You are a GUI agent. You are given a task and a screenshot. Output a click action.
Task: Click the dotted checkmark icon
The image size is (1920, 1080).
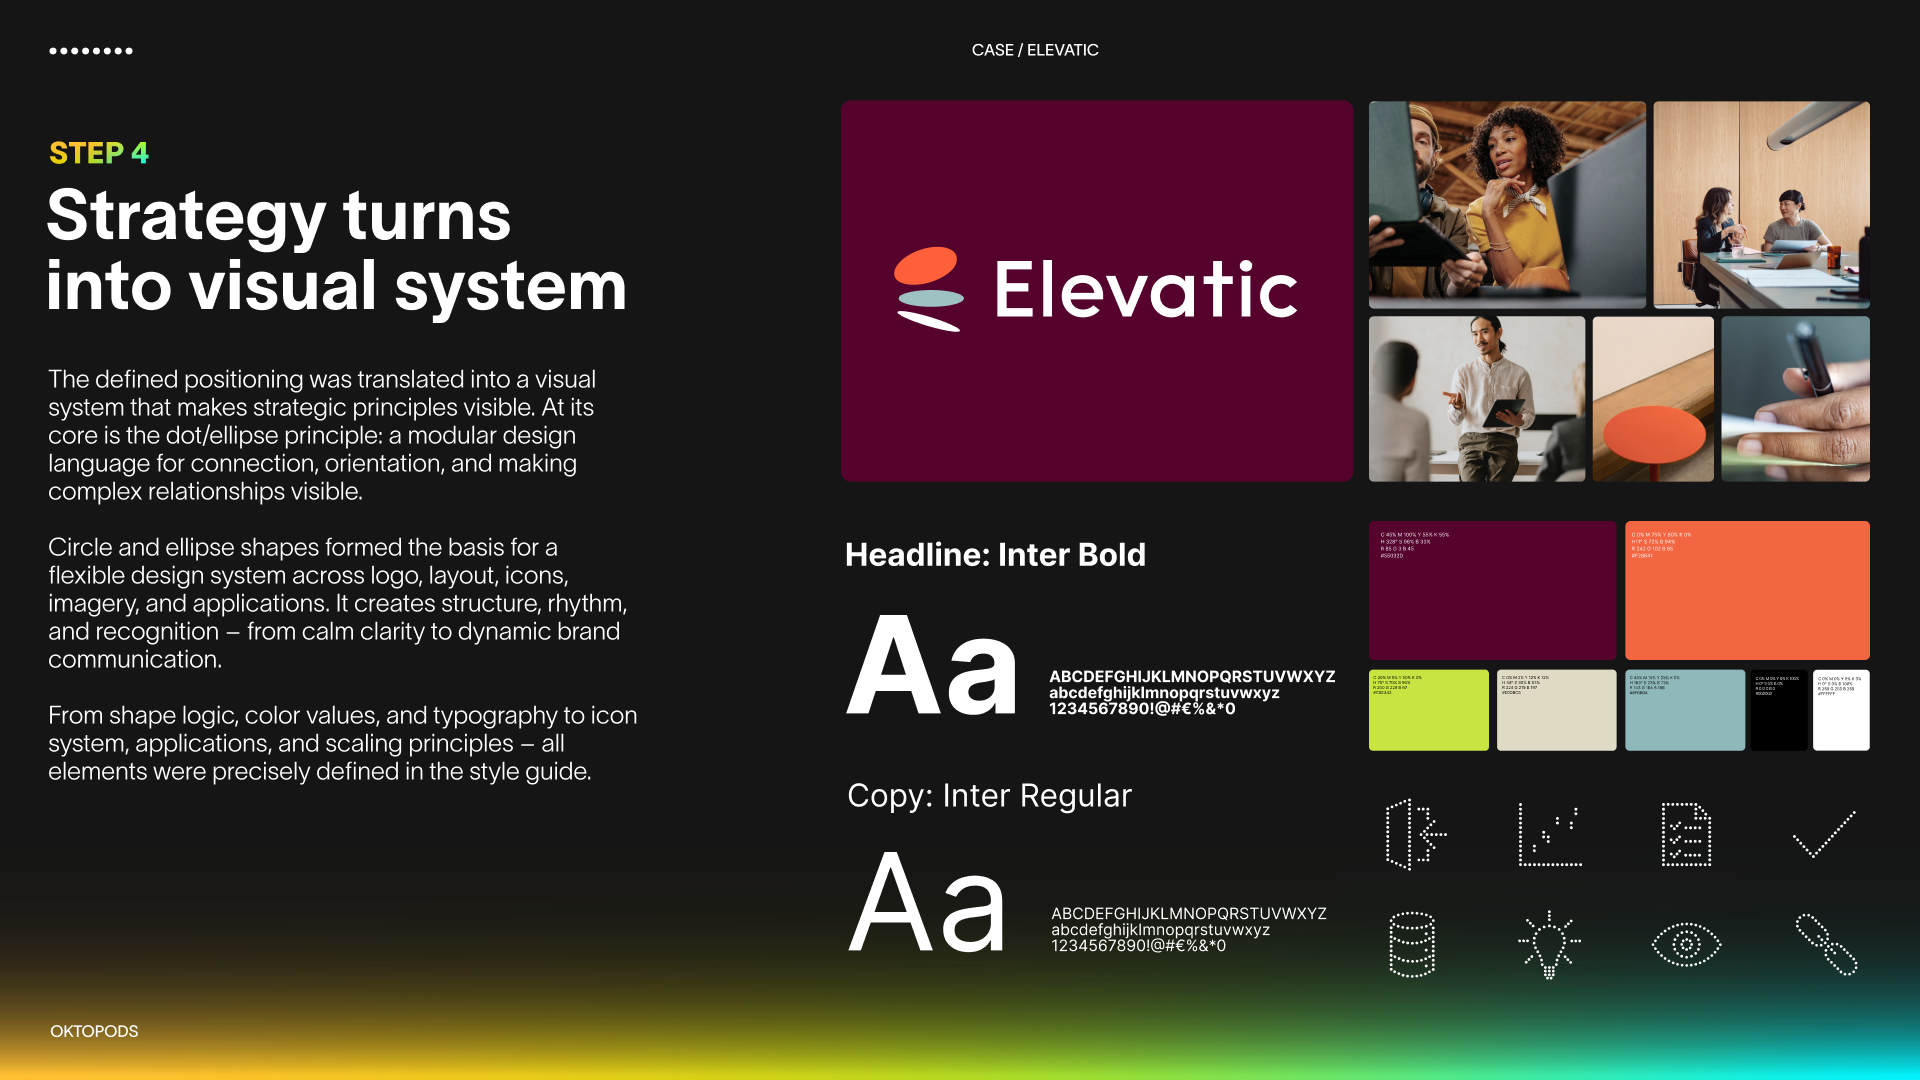click(x=1824, y=834)
